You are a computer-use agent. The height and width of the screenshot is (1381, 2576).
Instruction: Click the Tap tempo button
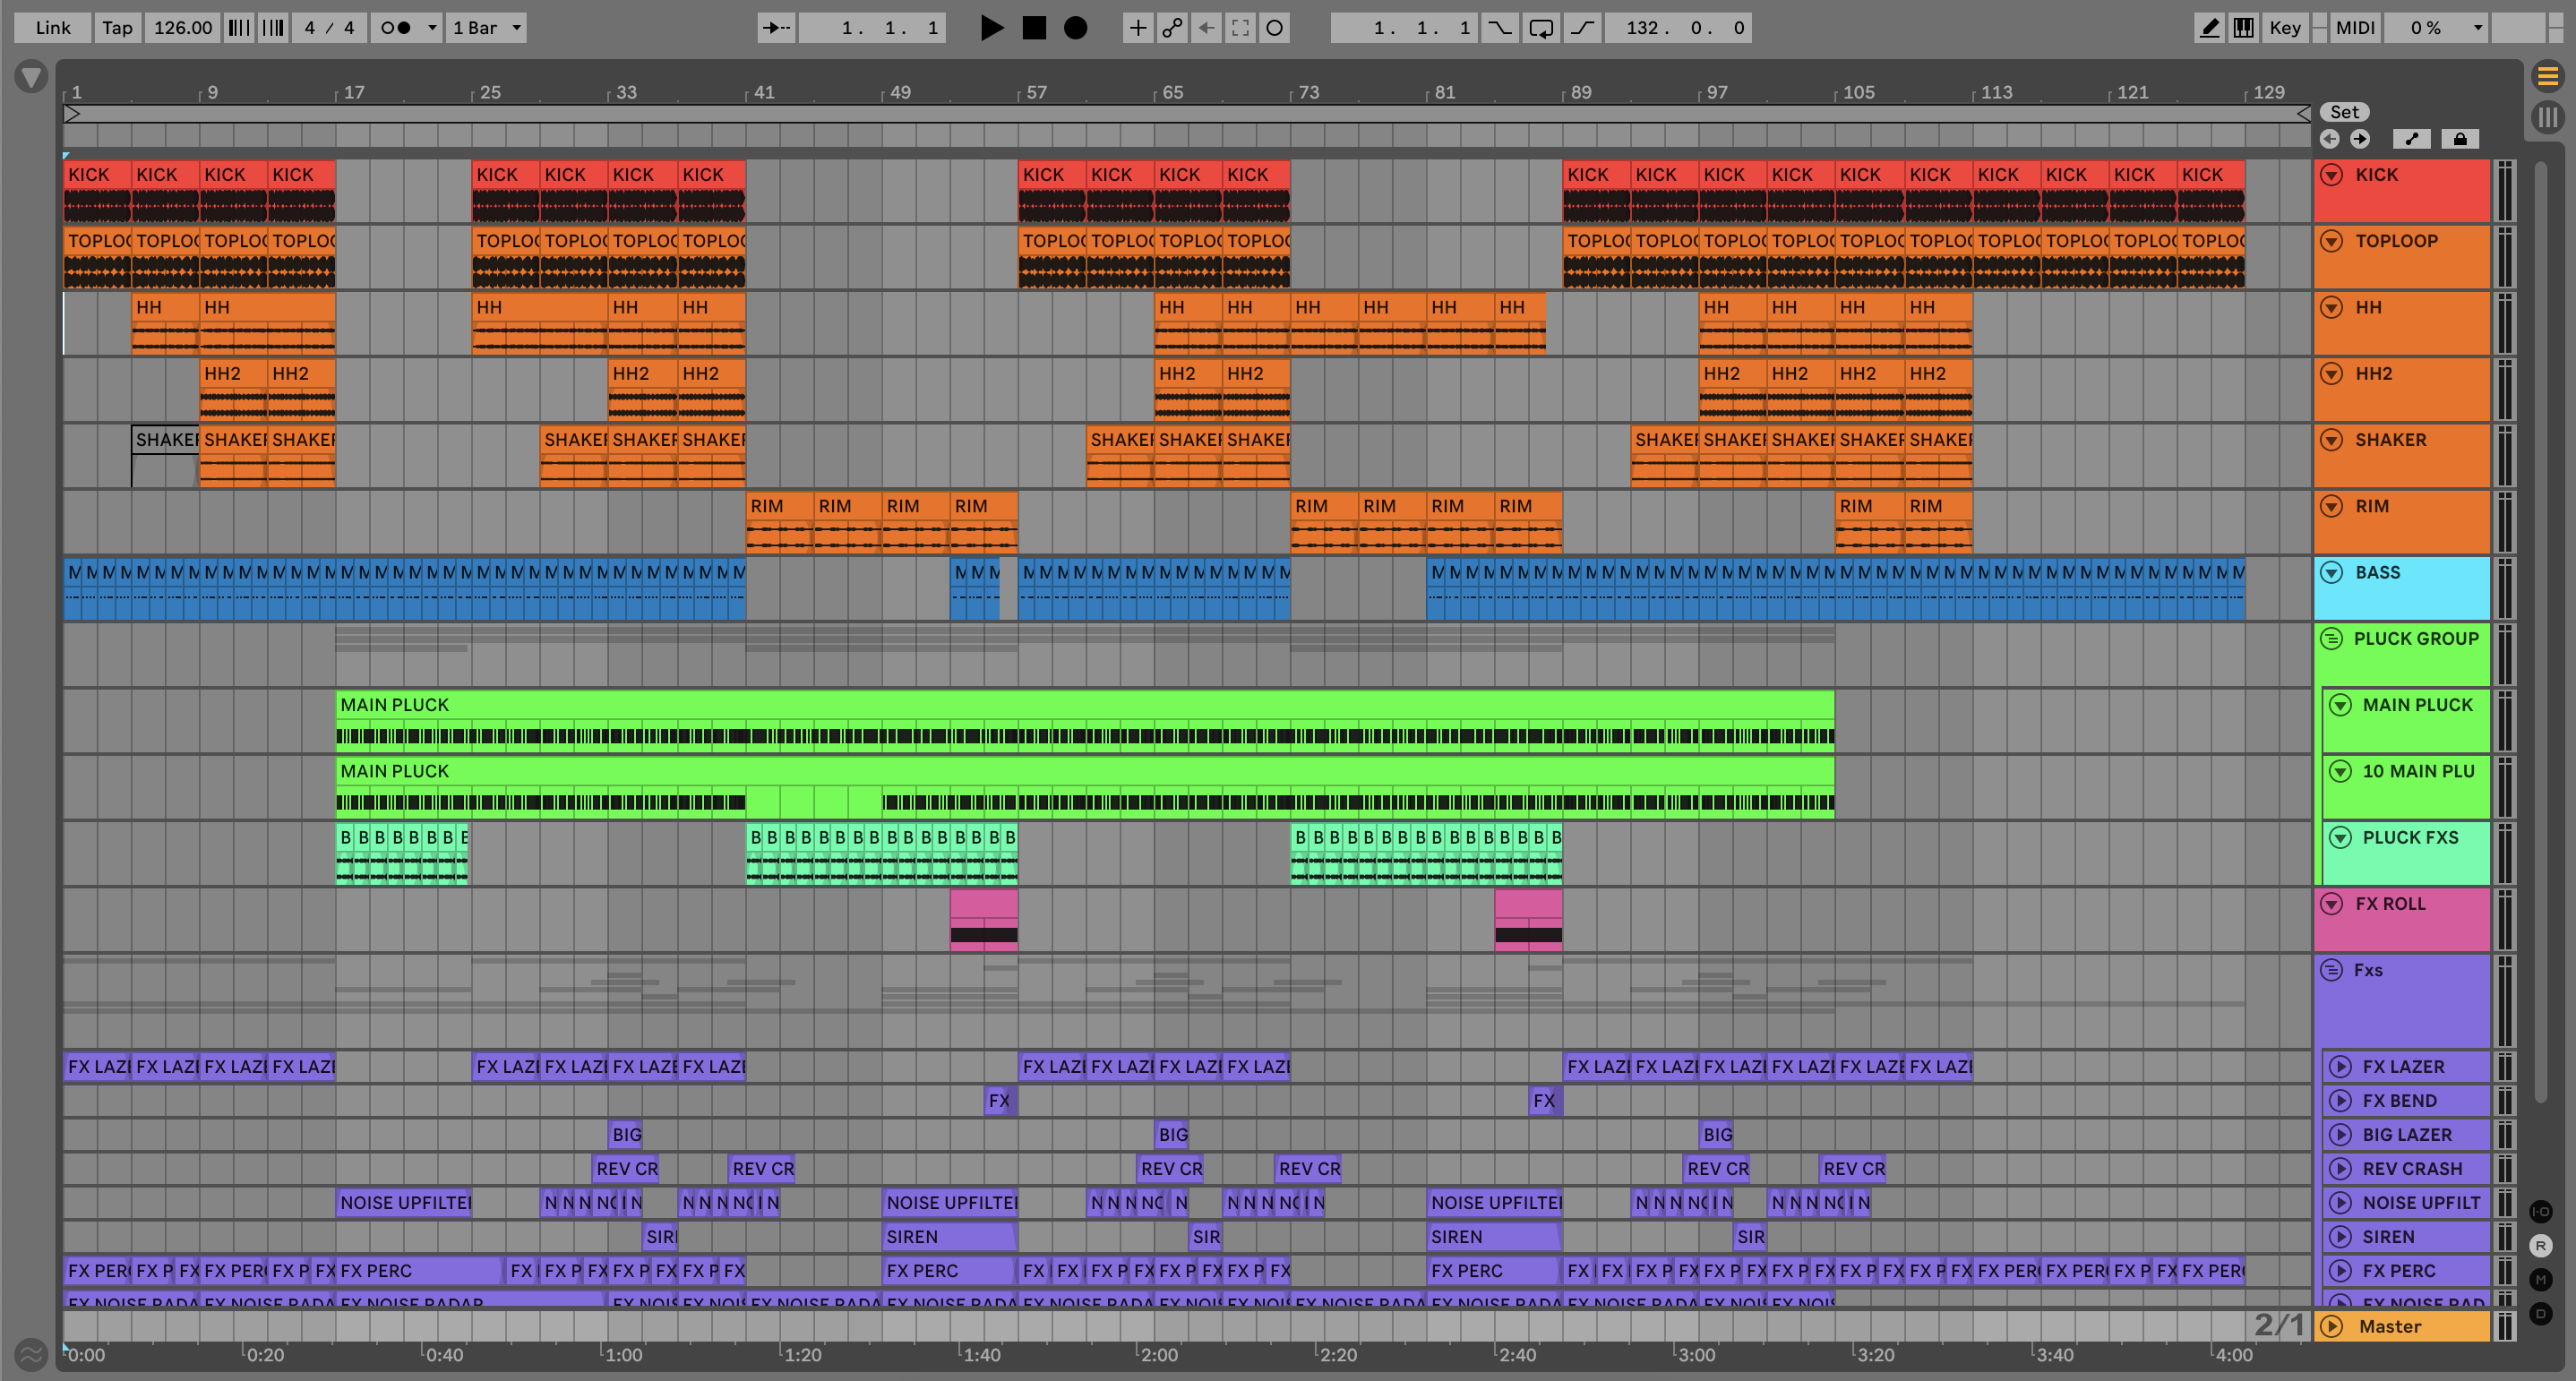point(117,28)
